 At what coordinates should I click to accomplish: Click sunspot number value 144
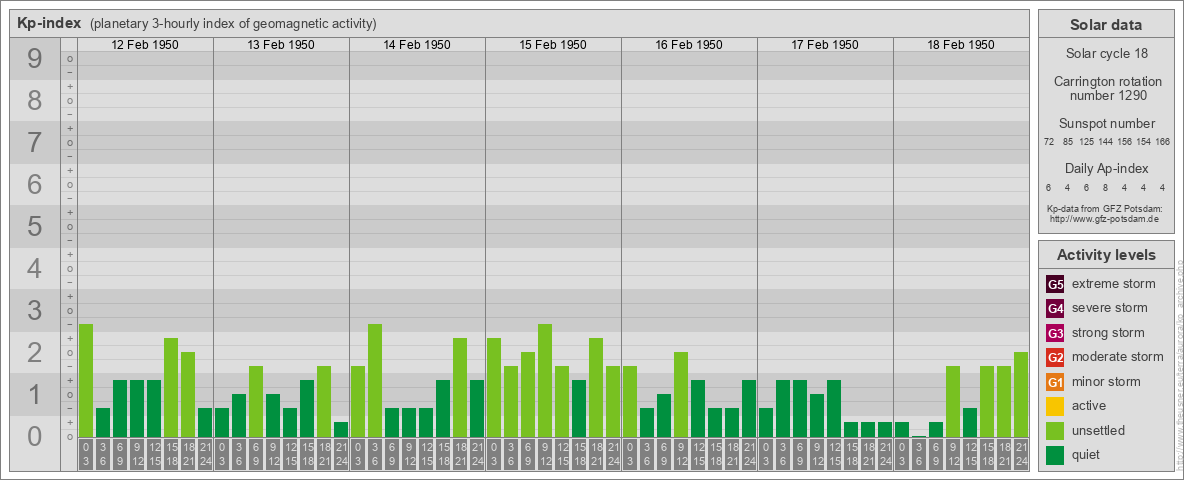tap(1106, 142)
